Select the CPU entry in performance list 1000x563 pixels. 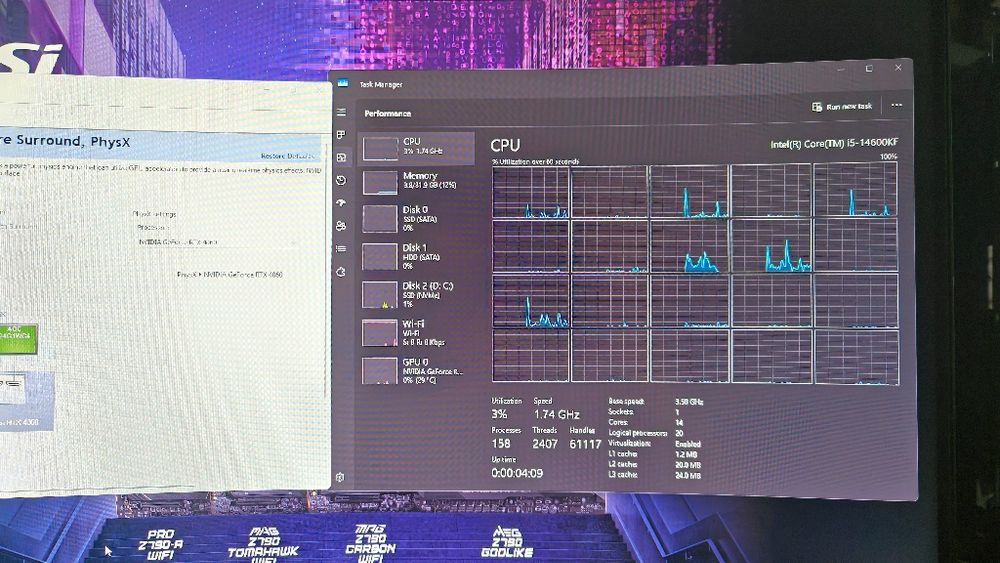[x=416, y=148]
